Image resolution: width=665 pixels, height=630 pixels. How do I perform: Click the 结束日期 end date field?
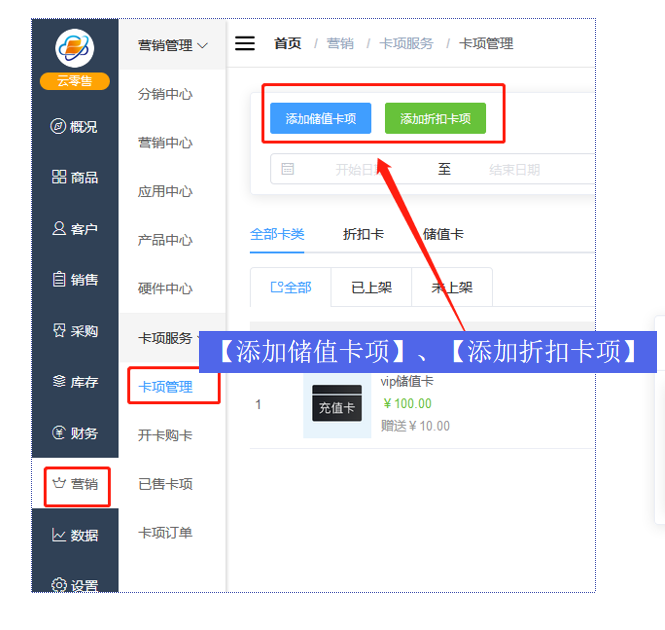[x=514, y=170]
